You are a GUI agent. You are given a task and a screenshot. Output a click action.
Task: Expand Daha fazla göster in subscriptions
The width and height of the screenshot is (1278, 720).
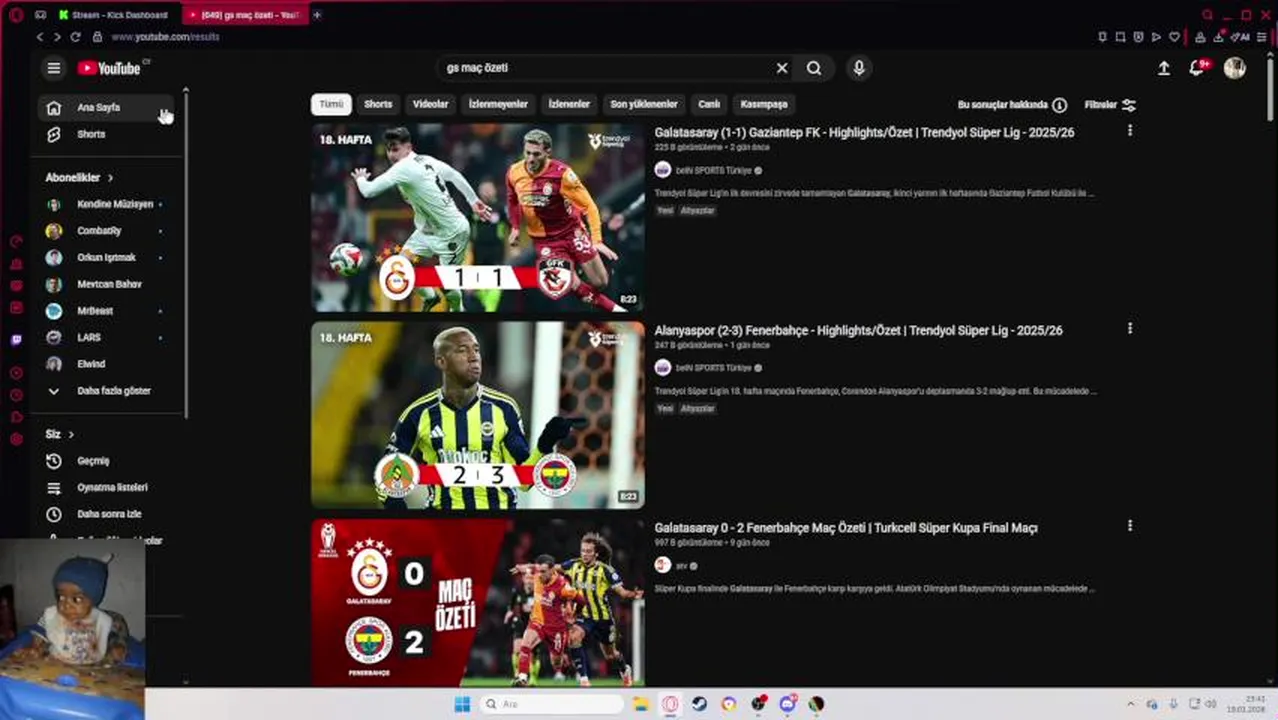pyautogui.click(x=104, y=391)
